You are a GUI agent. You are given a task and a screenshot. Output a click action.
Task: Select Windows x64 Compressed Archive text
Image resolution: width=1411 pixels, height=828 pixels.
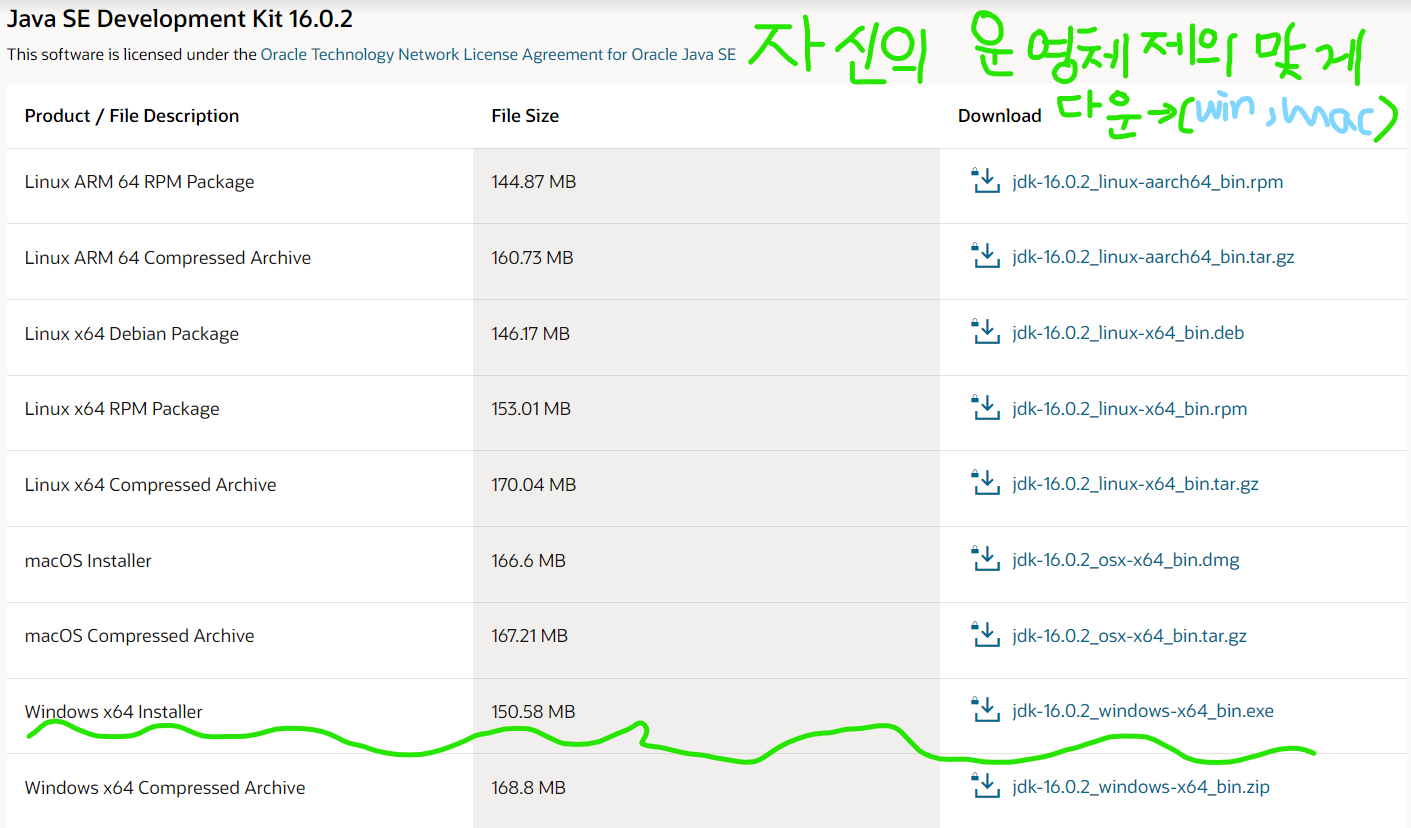[x=165, y=788]
